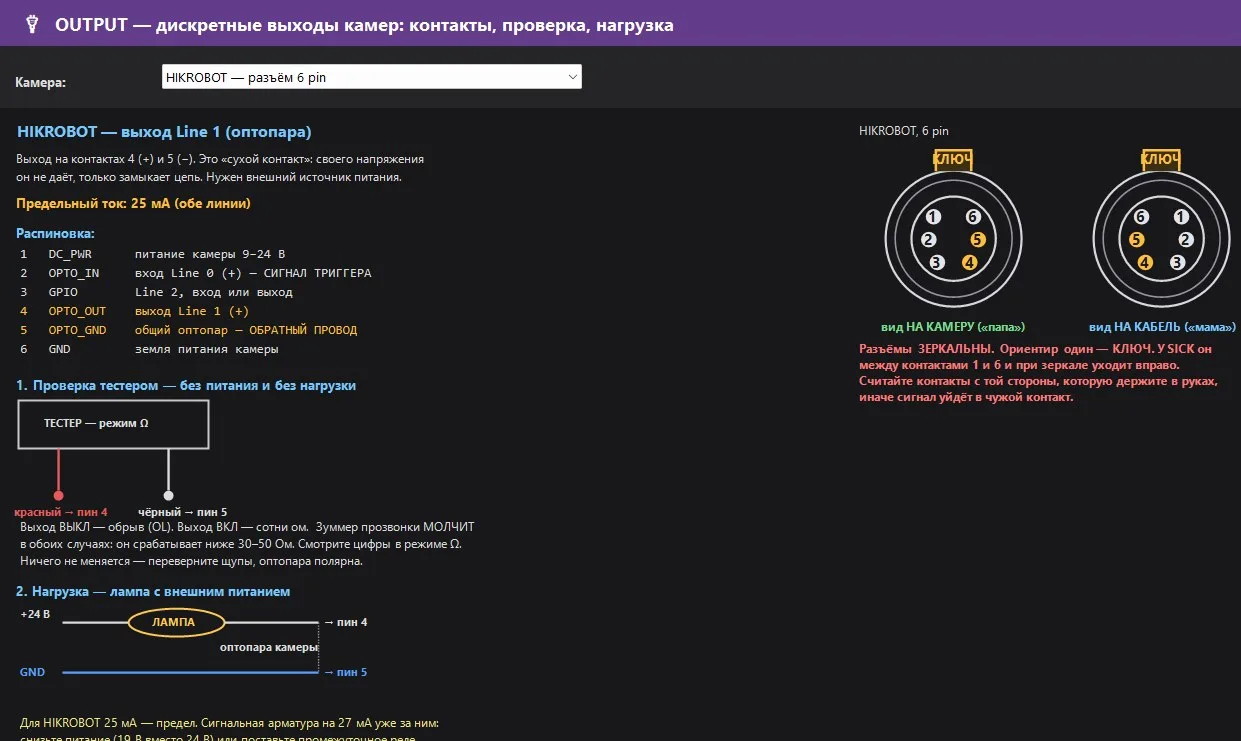Click label 'чёрный → пин 5'
Image resolution: width=1241 pixels, height=741 pixels.
(182, 512)
